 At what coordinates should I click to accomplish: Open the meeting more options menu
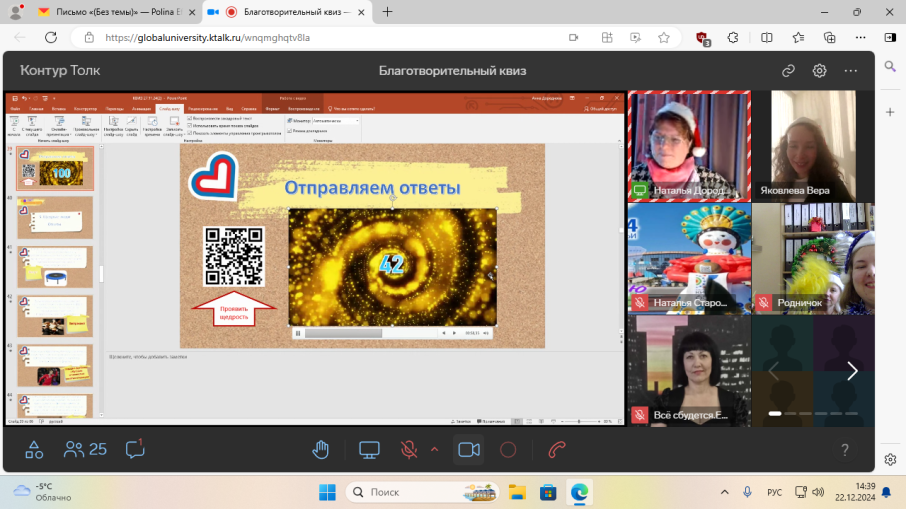tap(851, 70)
